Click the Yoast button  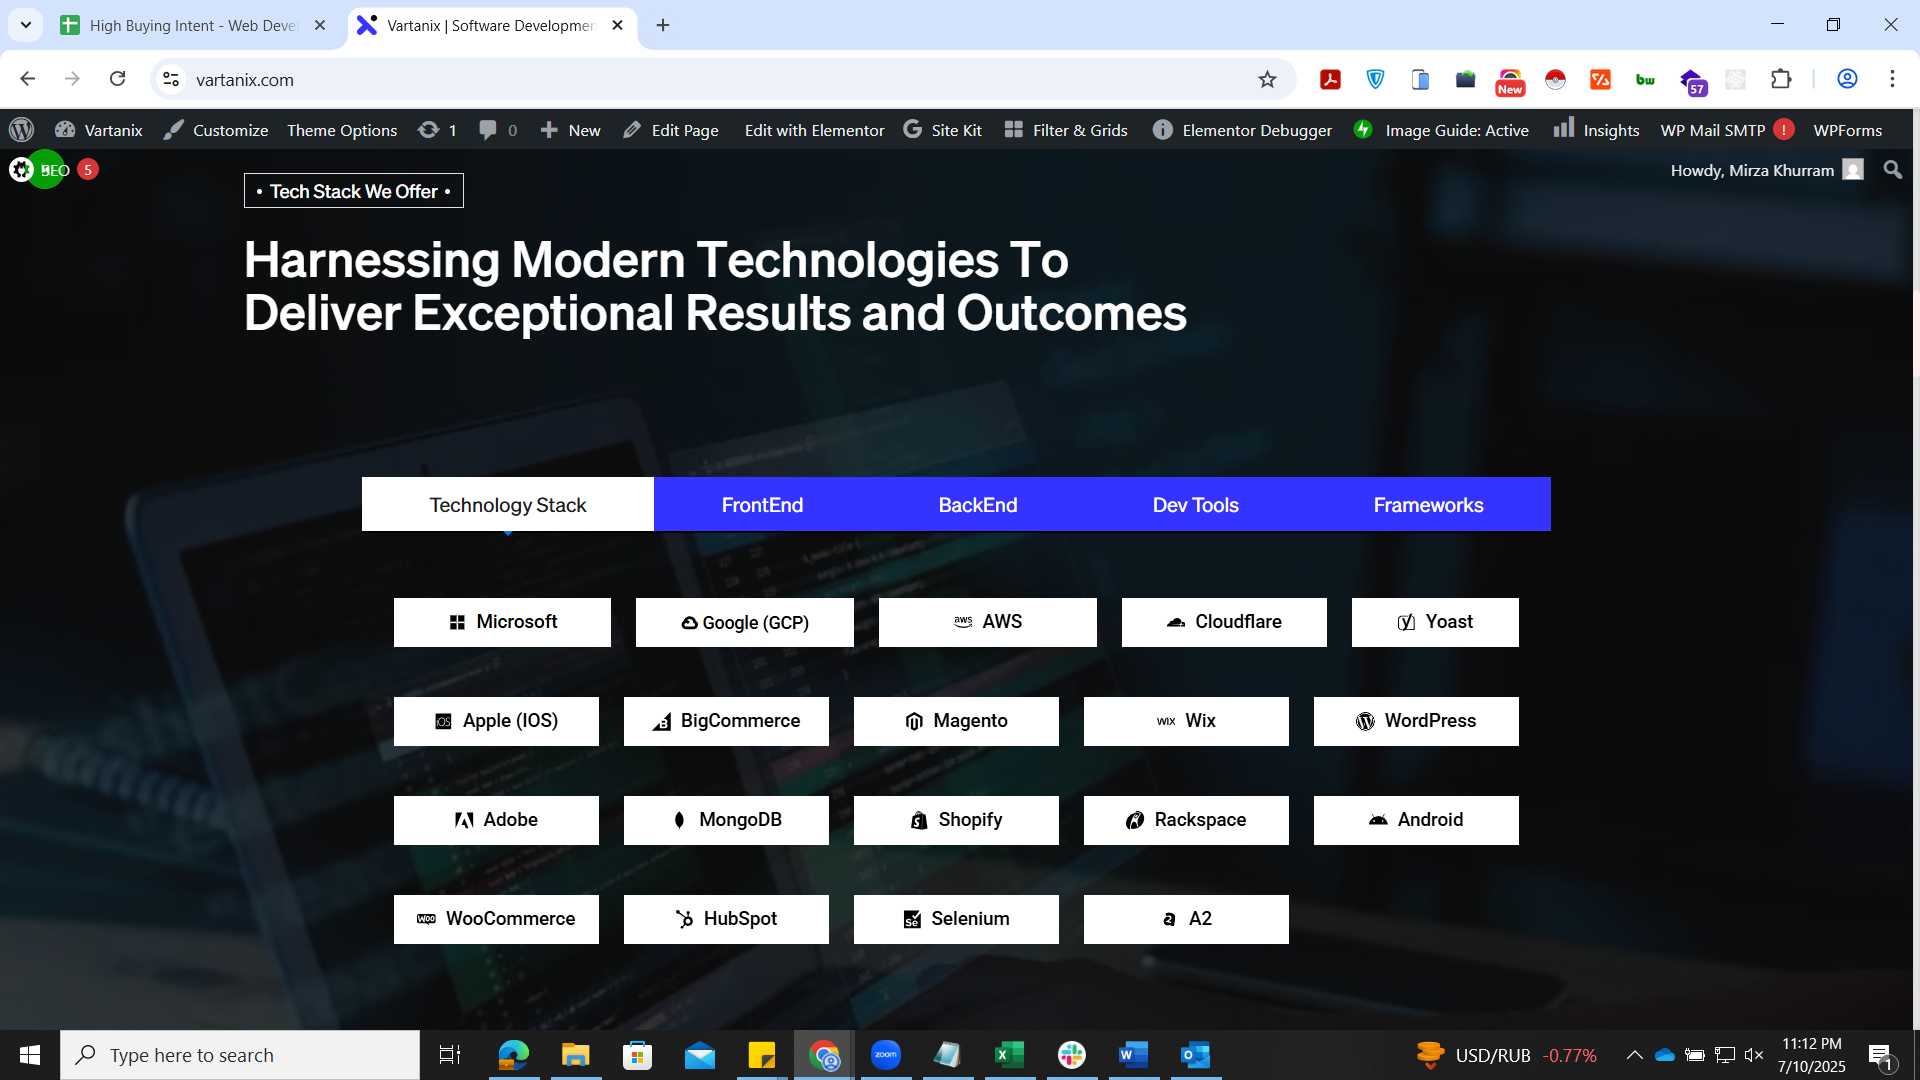[x=1435, y=622]
